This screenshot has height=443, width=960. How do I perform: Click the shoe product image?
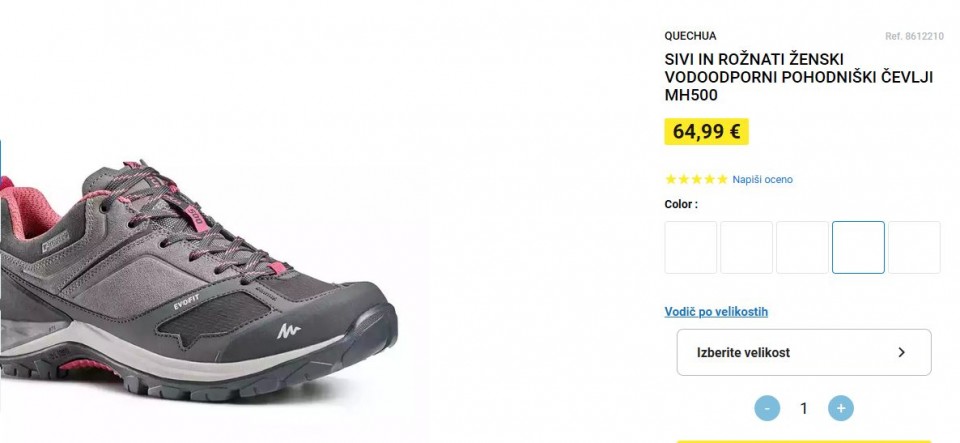[199, 280]
